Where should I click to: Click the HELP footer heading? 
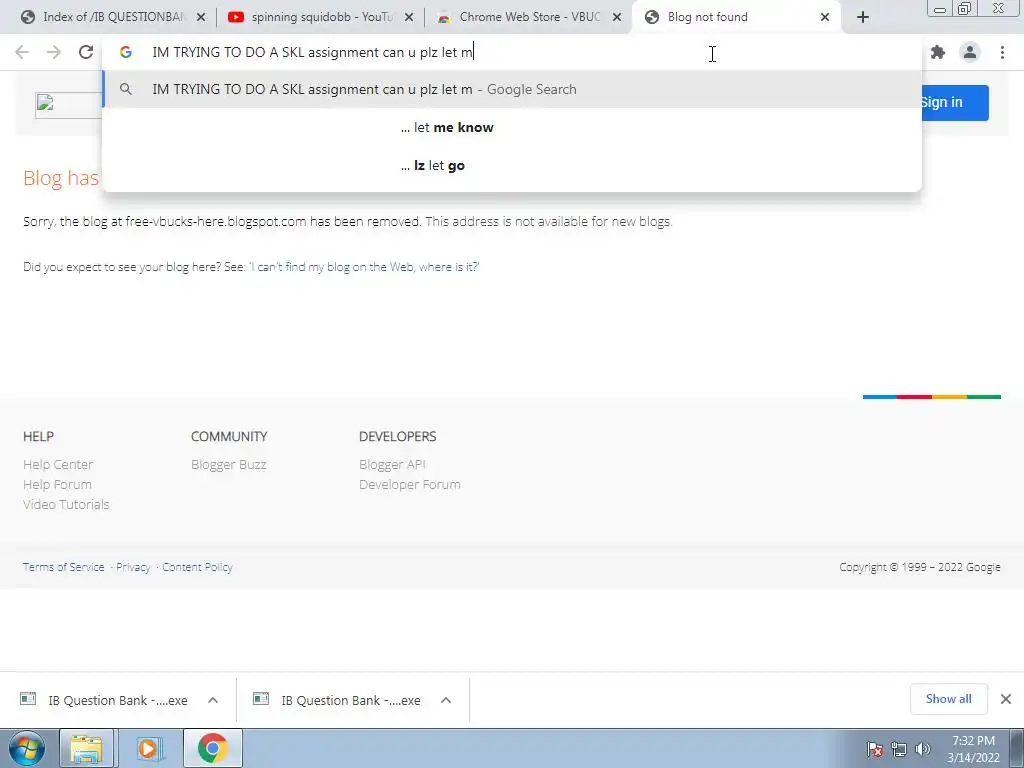click(x=39, y=436)
